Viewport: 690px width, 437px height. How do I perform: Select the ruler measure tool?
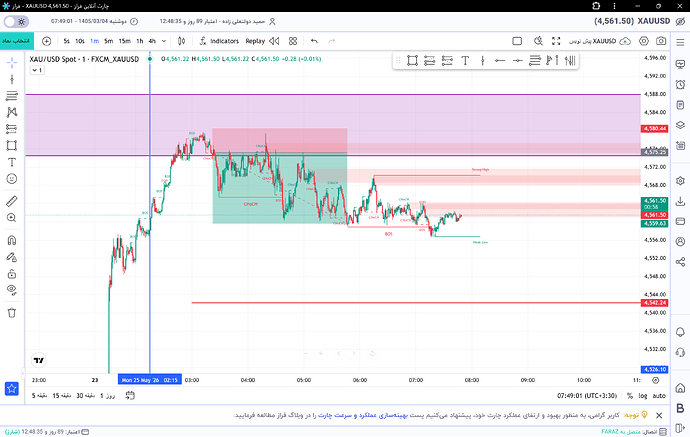pos(12,201)
